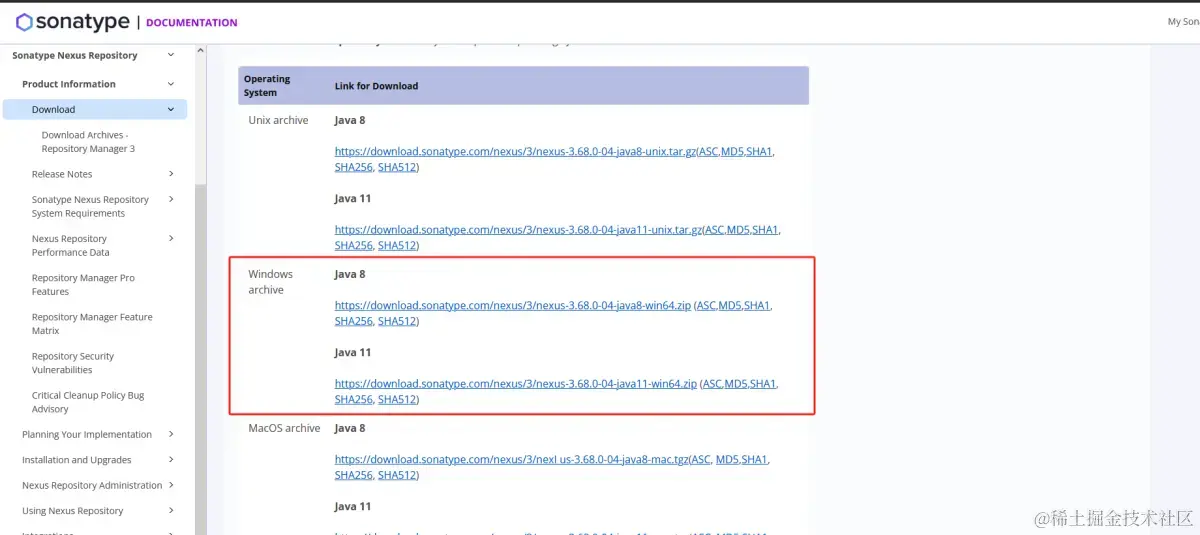Open SHA512 checksum for java8-unix archive

(x=397, y=168)
